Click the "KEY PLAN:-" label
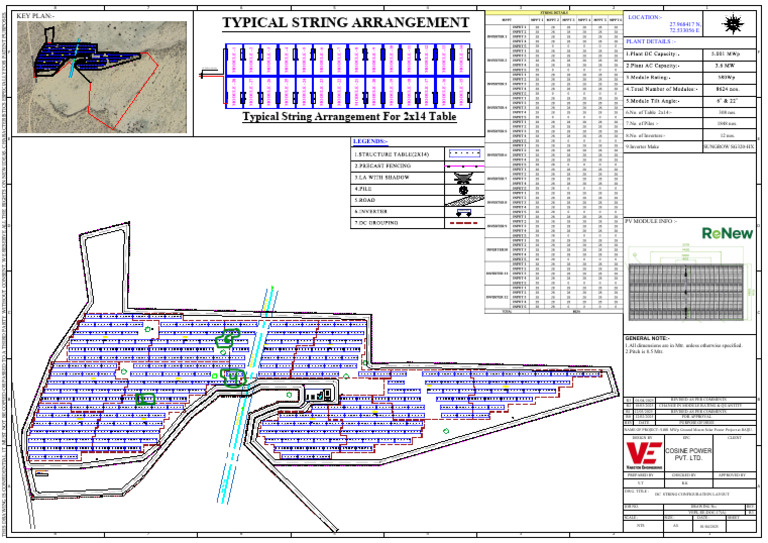Image resolution: width=768 pixels, height=543 pixels. tap(35, 16)
